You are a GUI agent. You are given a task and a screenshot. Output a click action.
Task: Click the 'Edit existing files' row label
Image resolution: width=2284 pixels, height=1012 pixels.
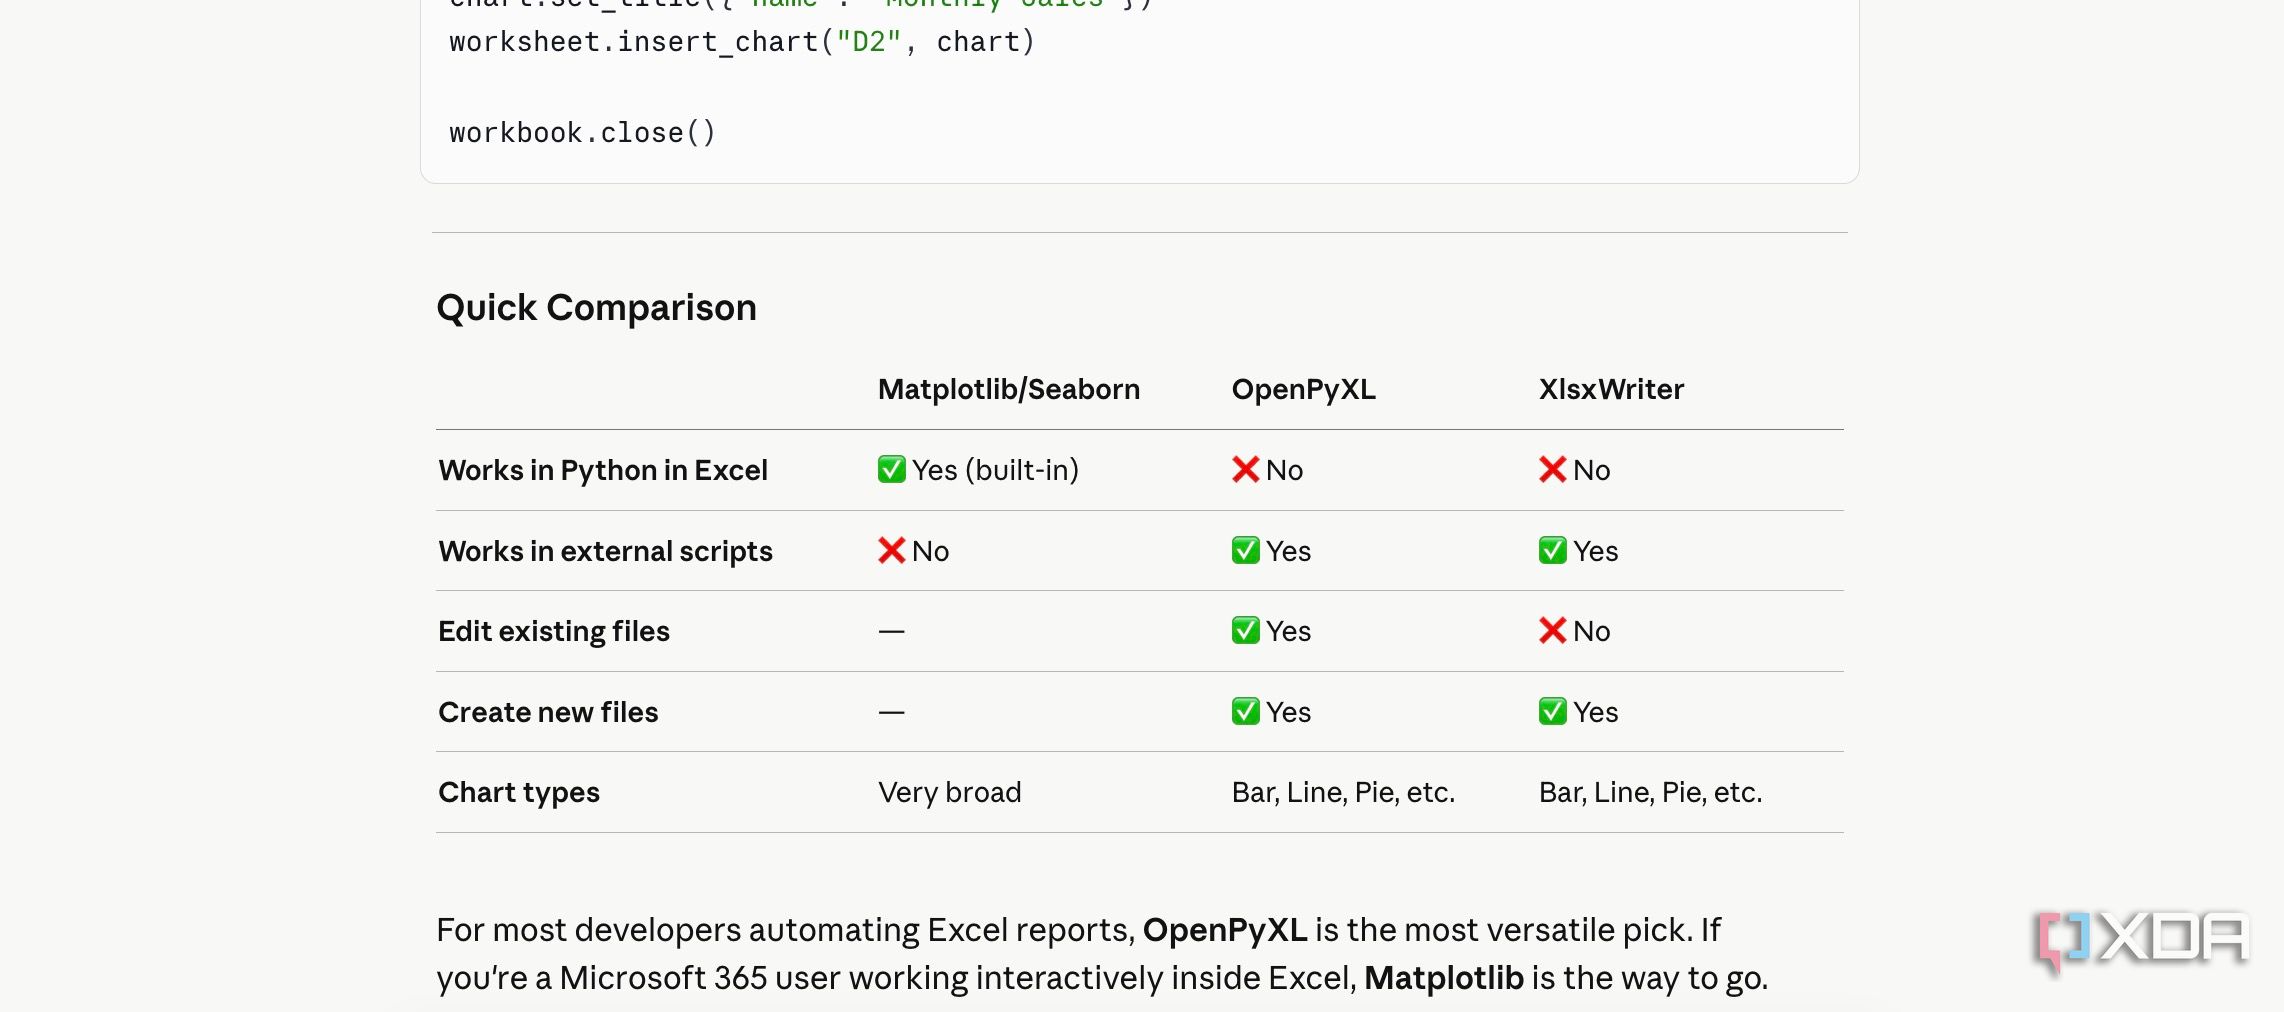pyautogui.click(x=554, y=631)
